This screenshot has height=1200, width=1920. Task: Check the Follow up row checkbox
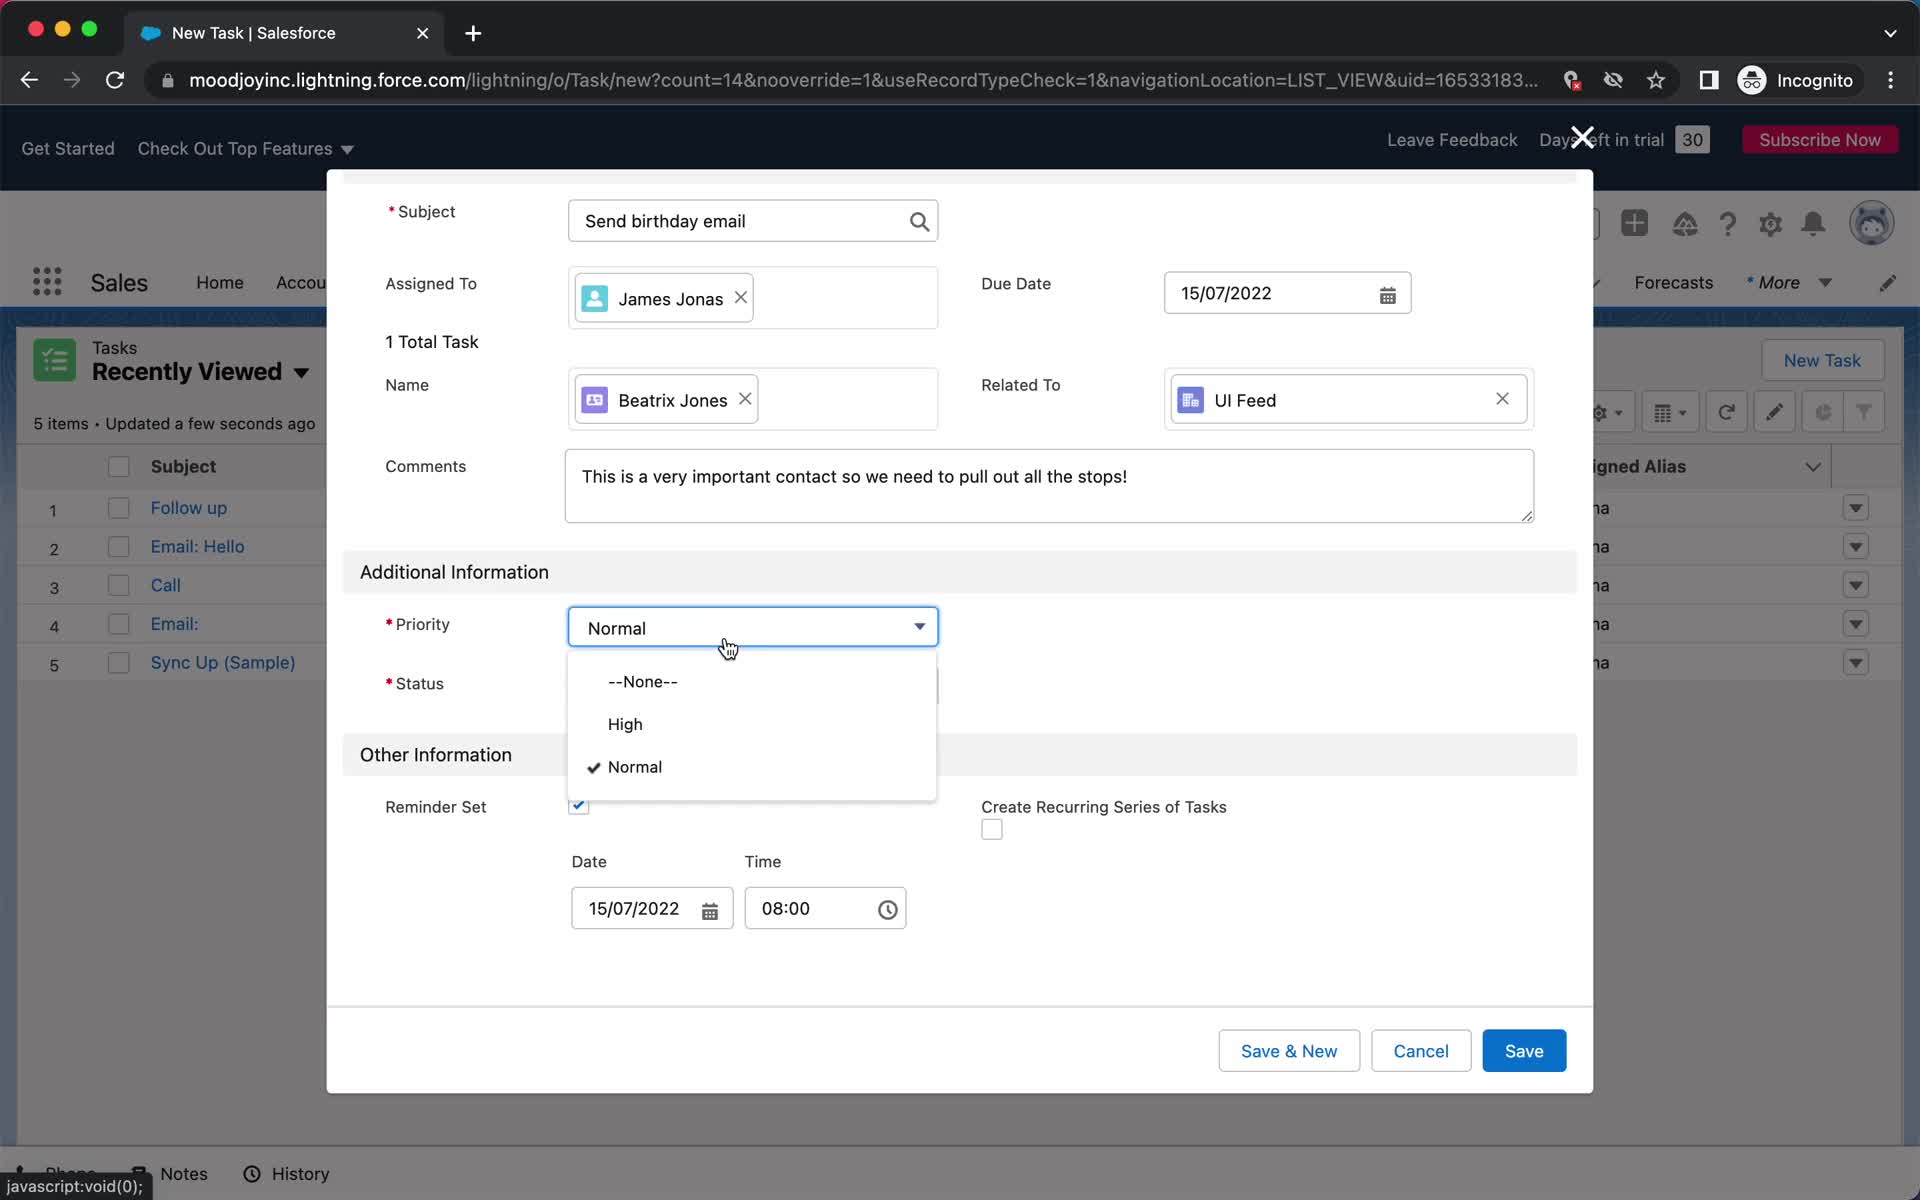[x=119, y=508]
